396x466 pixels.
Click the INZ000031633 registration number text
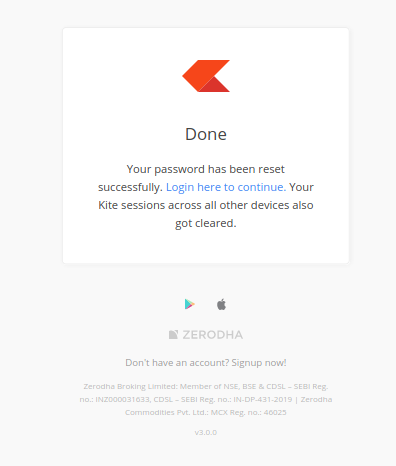point(123,399)
